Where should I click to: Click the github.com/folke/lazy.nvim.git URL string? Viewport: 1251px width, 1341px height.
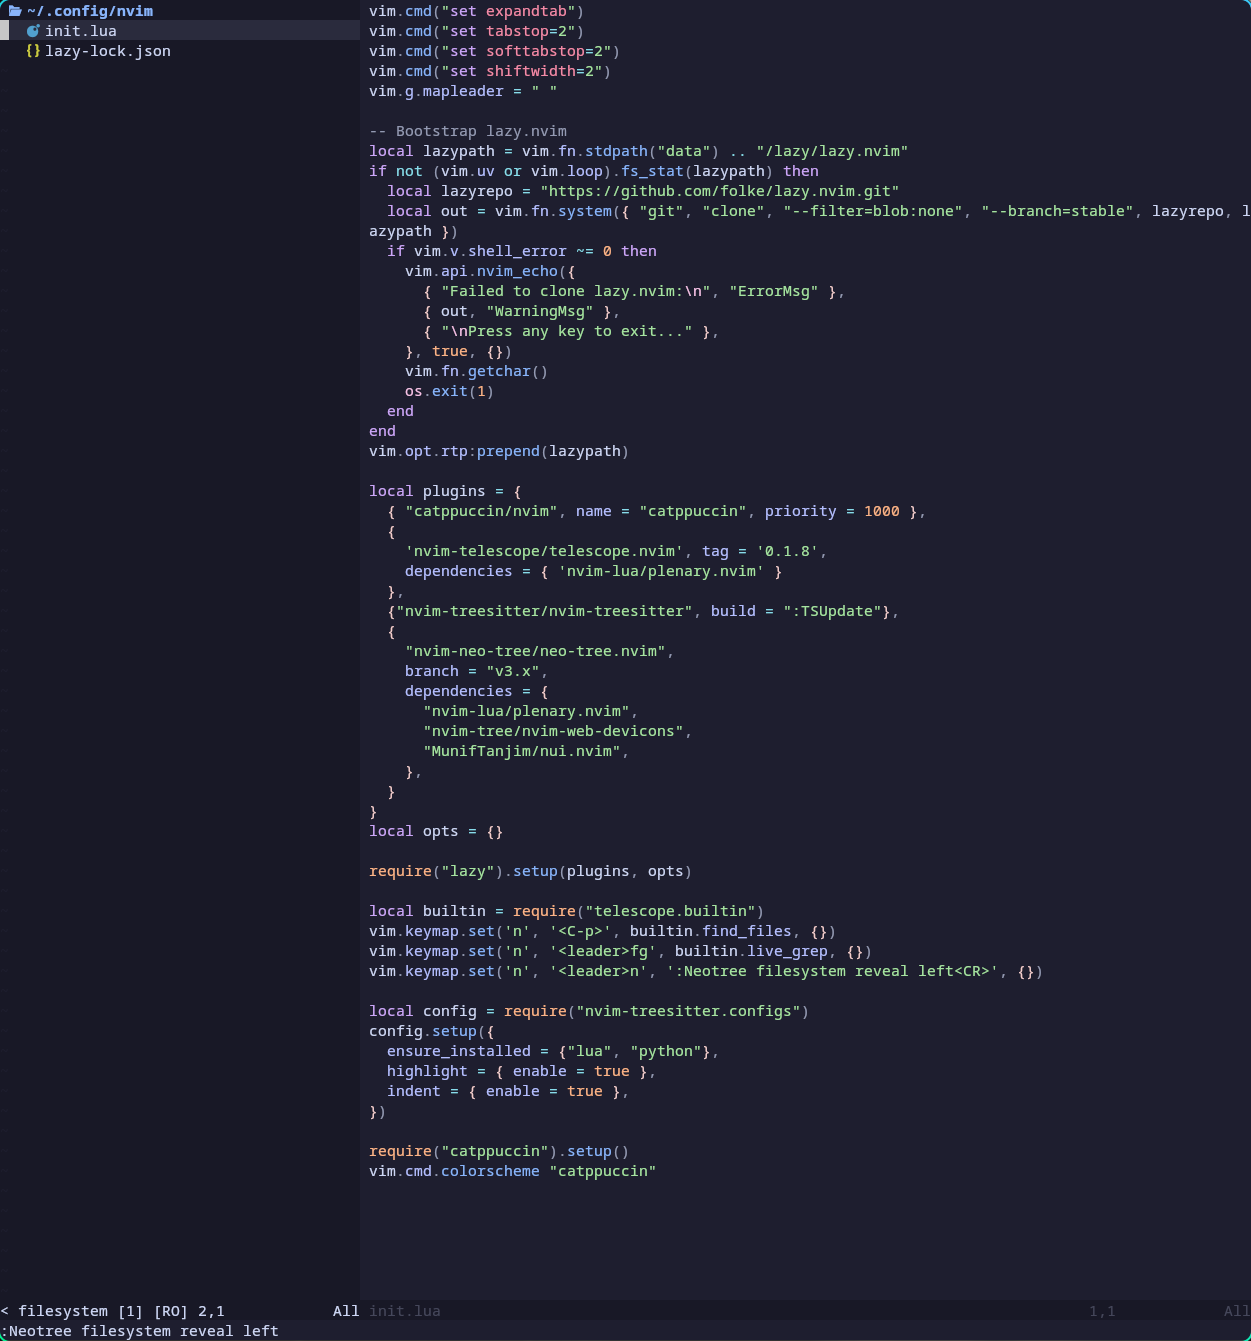[720, 191]
